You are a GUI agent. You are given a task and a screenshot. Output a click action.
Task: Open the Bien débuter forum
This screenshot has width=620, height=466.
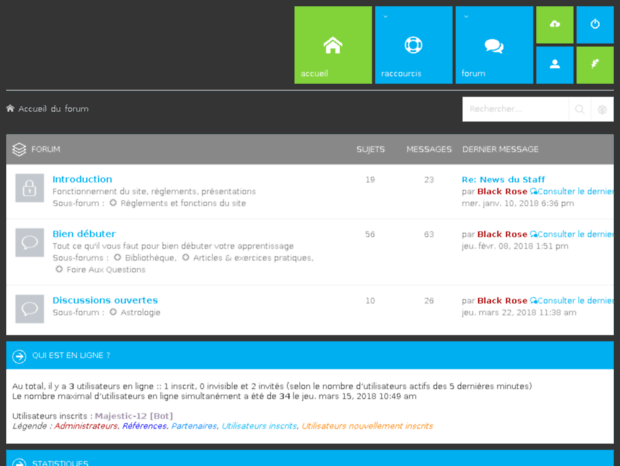point(83,234)
